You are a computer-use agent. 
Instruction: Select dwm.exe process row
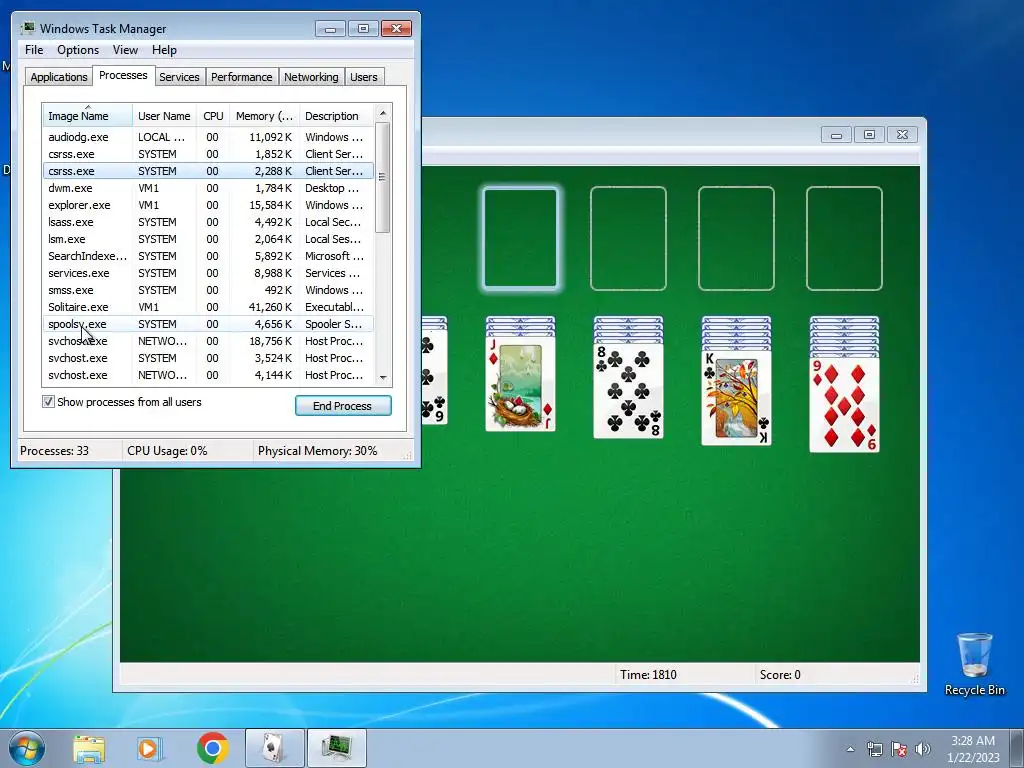click(x=208, y=188)
